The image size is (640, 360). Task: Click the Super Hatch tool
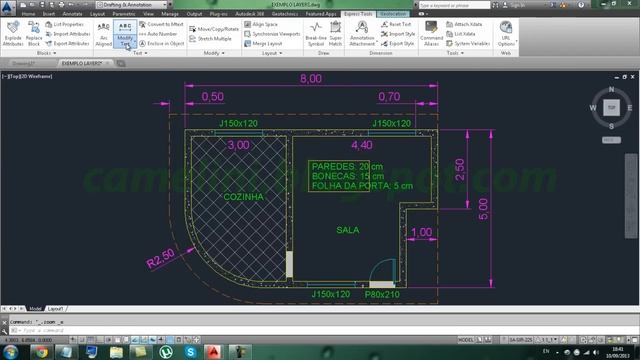336,33
